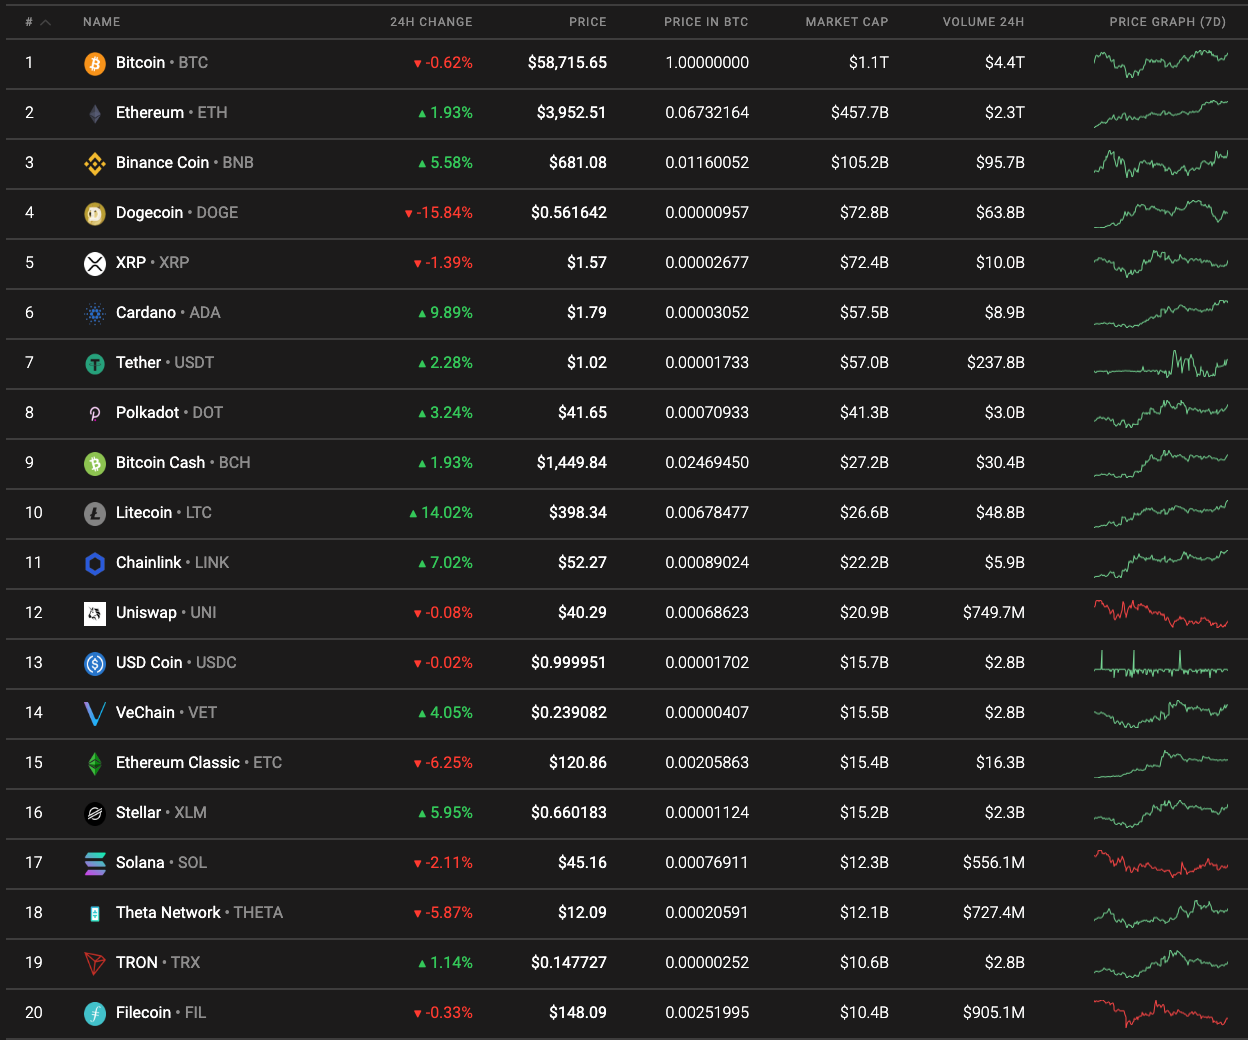Viewport: 1248px width, 1040px height.
Task: Open the Theta Network THETA link
Action: click(x=199, y=913)
